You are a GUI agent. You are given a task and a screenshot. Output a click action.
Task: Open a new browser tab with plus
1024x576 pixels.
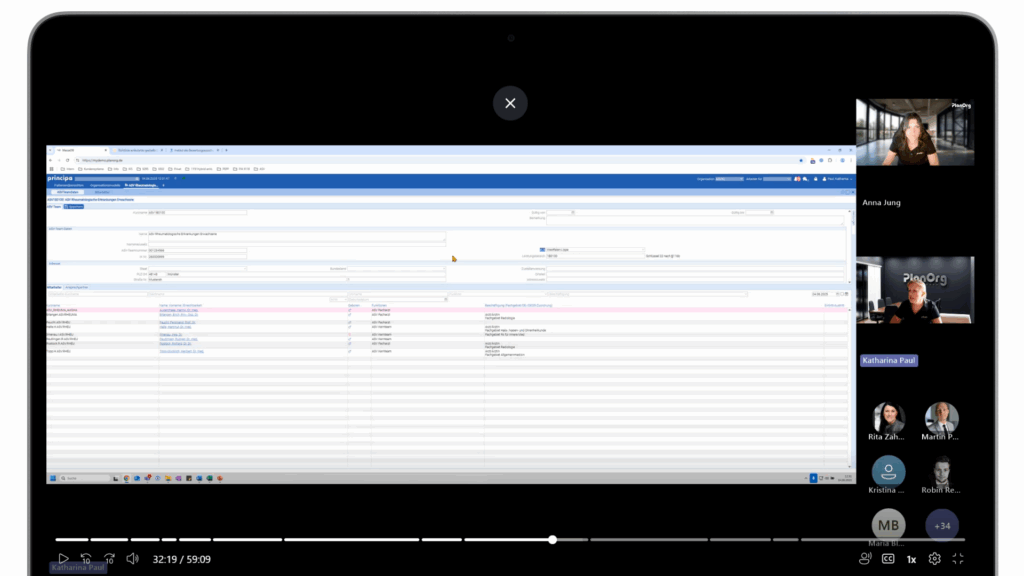click(x=226, y=150)
